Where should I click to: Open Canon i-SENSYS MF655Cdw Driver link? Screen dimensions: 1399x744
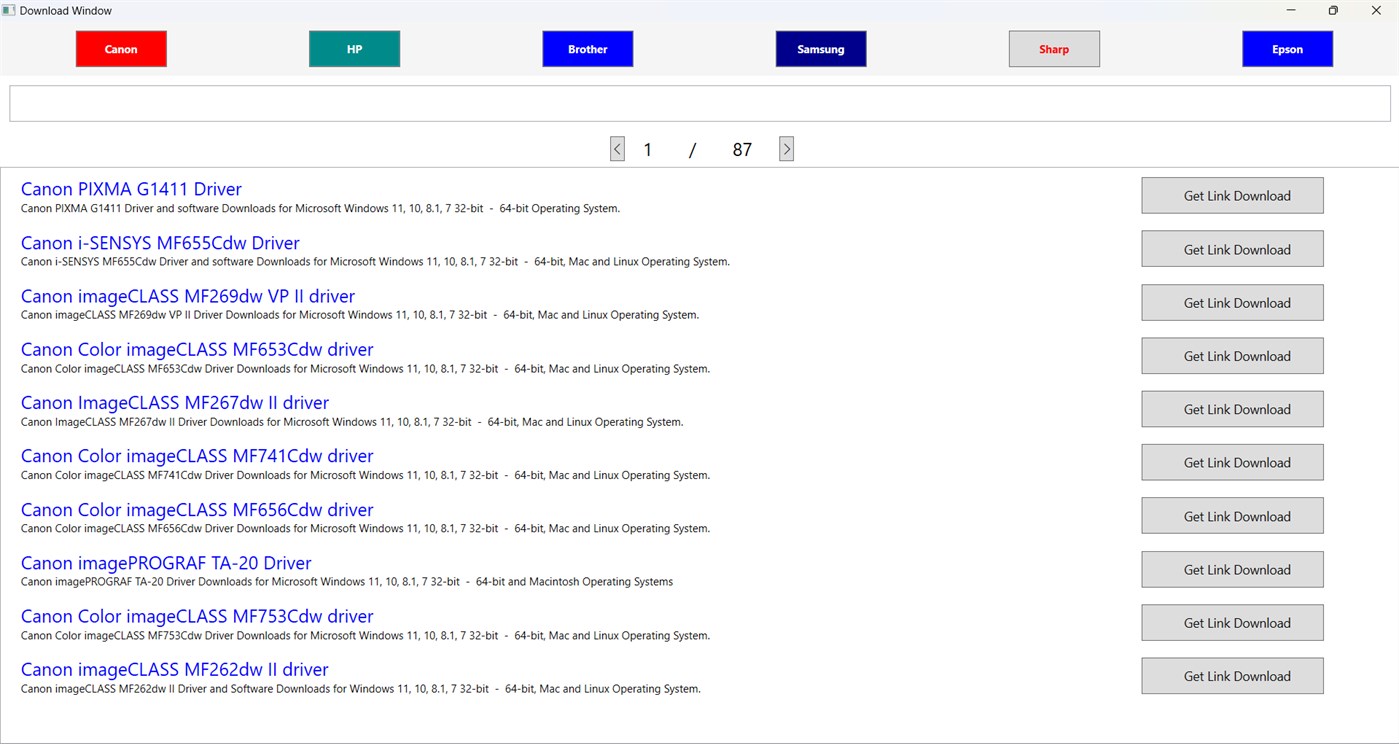(x=160, y=243)
